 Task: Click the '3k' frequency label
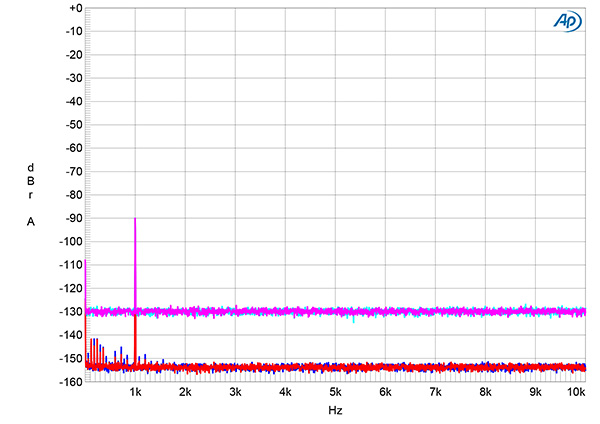click(235, 392)
